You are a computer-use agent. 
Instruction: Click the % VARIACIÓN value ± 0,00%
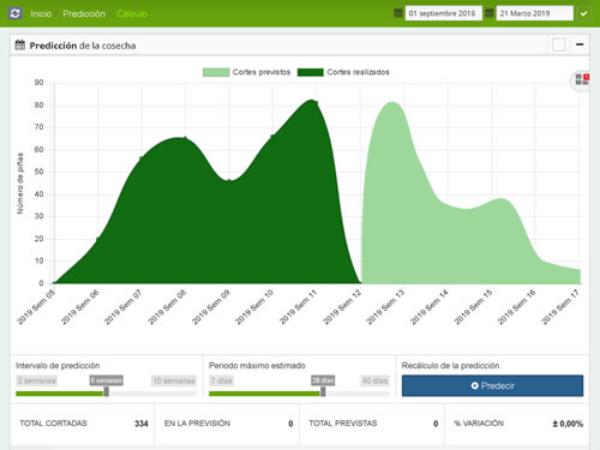tap(567, 424)
